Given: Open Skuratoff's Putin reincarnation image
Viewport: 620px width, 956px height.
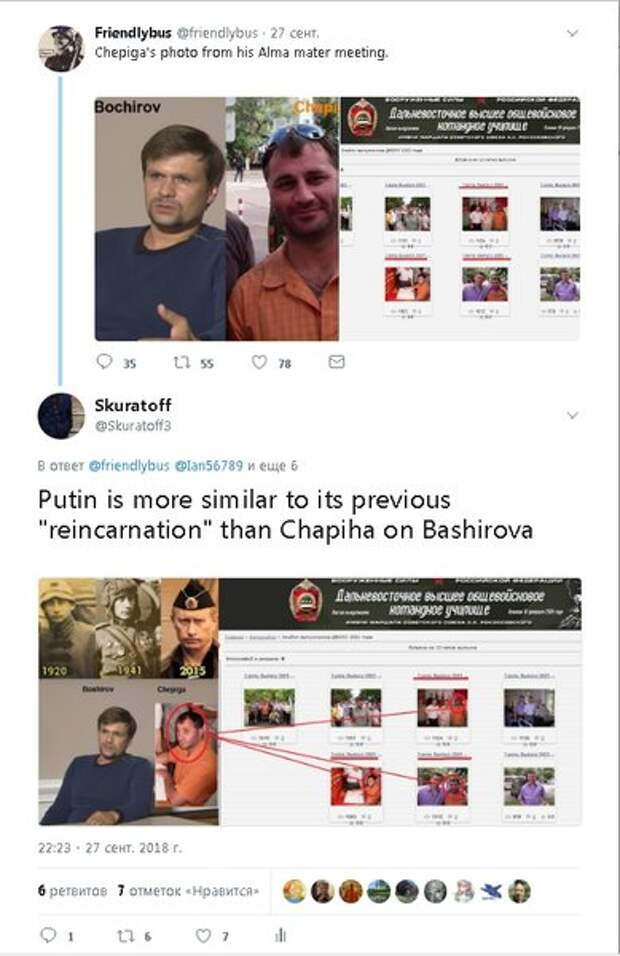Looking at the screenshot, I should pyautogui.click(x=310, y=702).
